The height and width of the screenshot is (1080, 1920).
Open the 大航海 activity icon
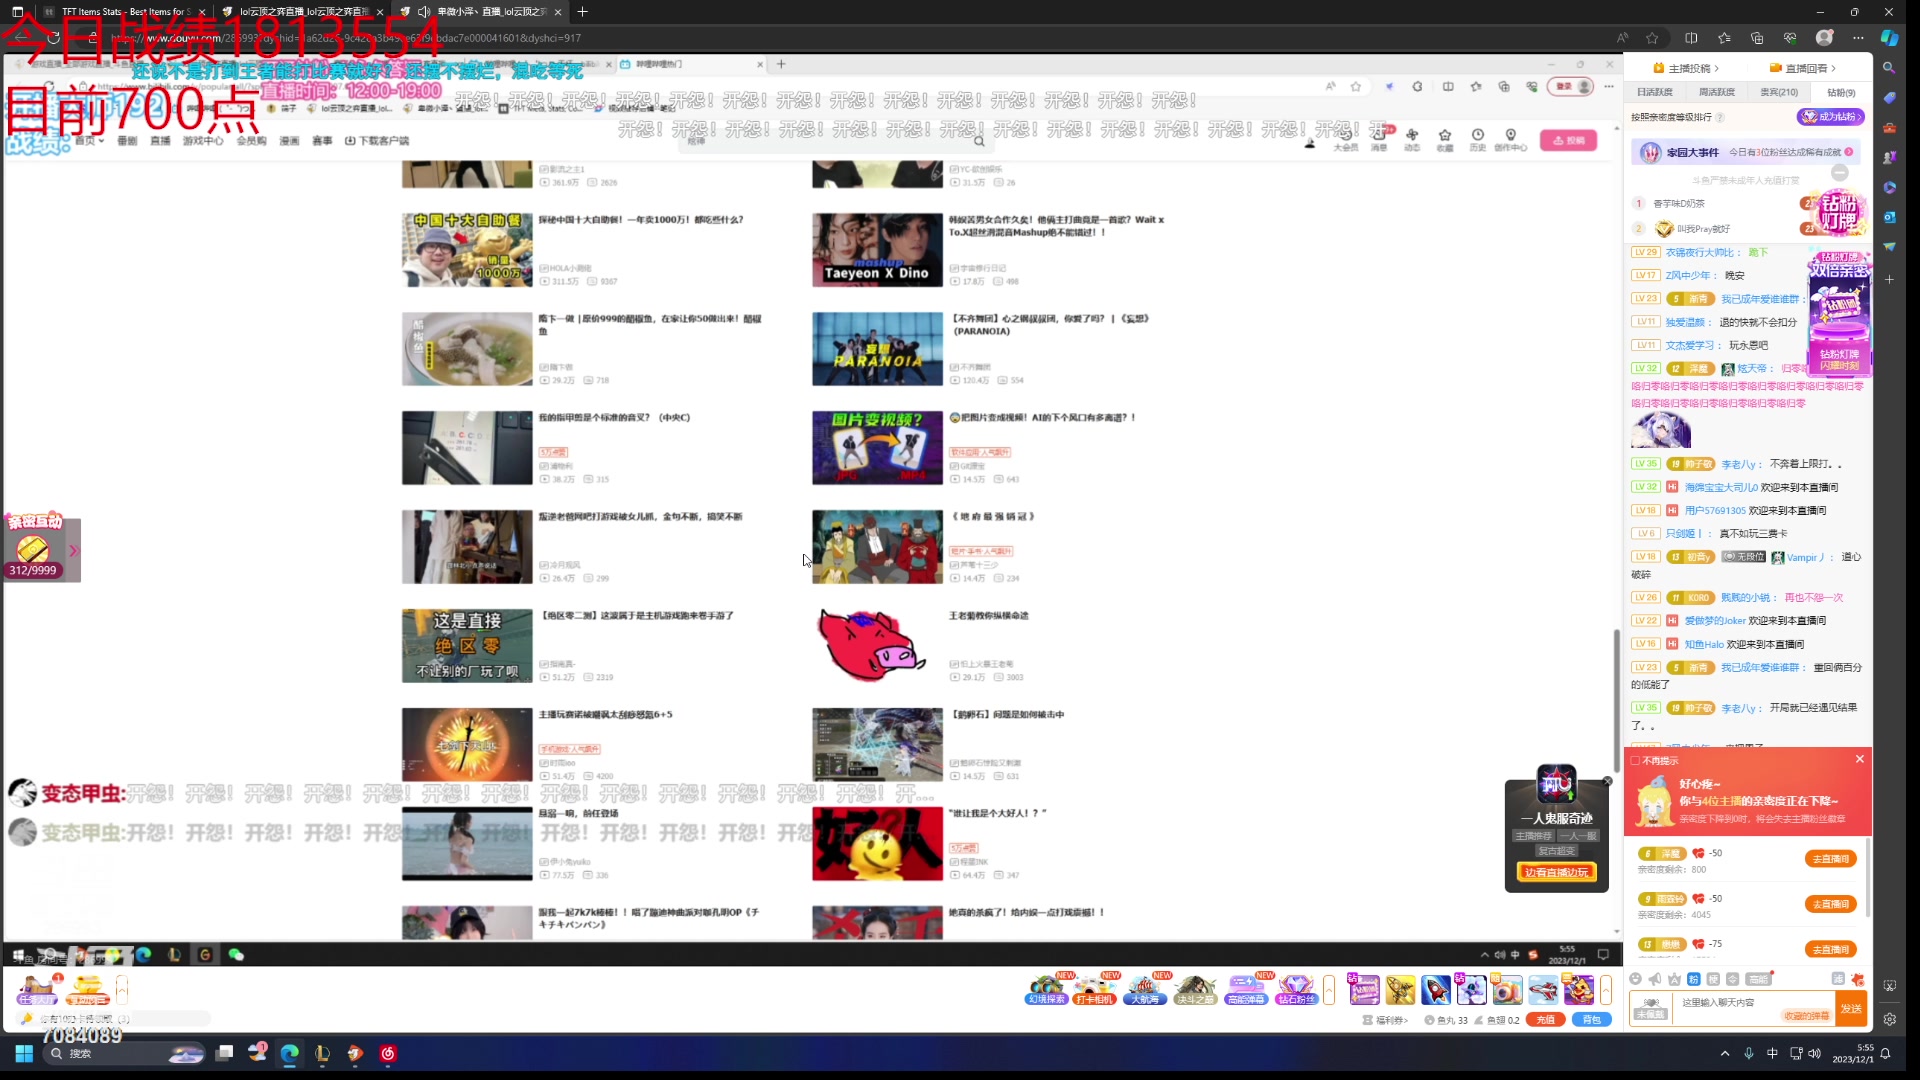[1145, 989]
